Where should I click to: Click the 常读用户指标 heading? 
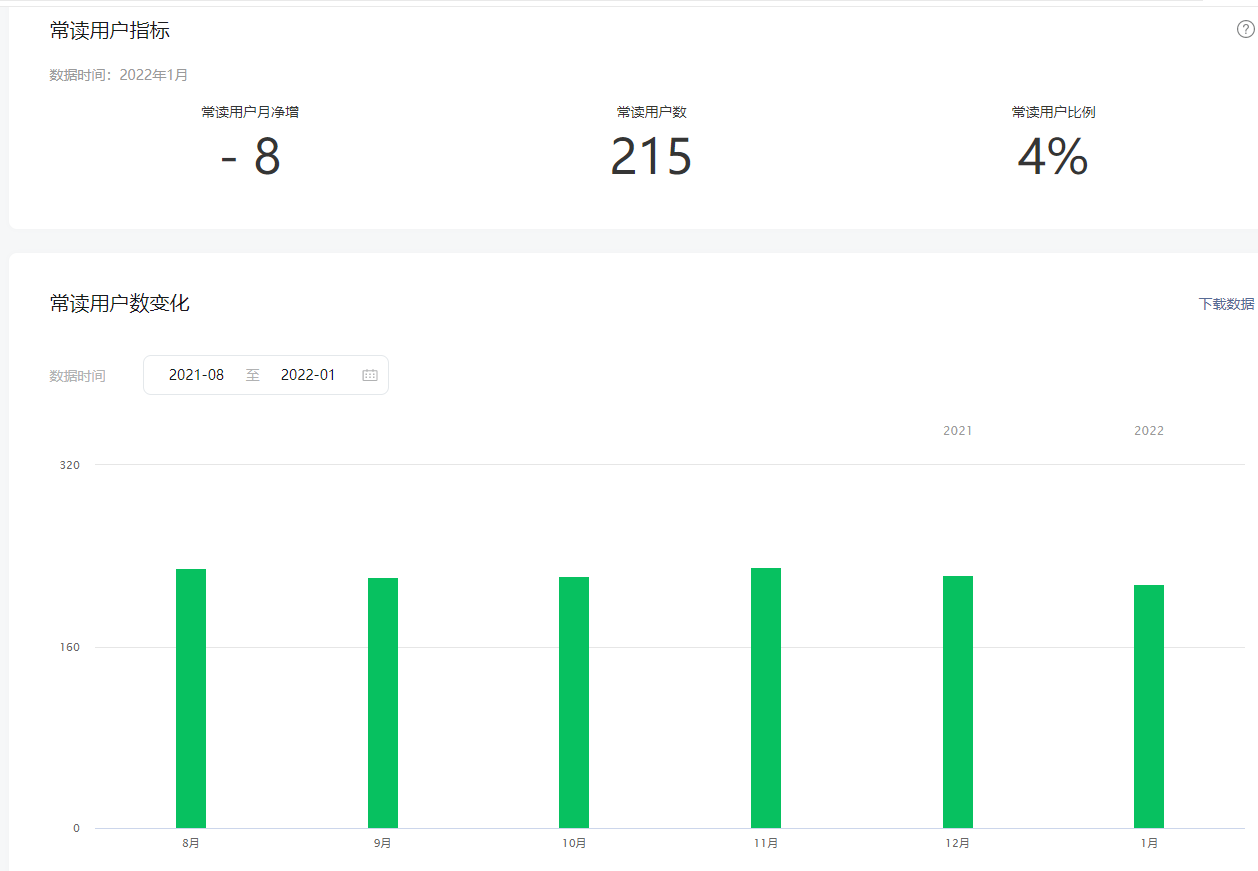tap(110, 31)
